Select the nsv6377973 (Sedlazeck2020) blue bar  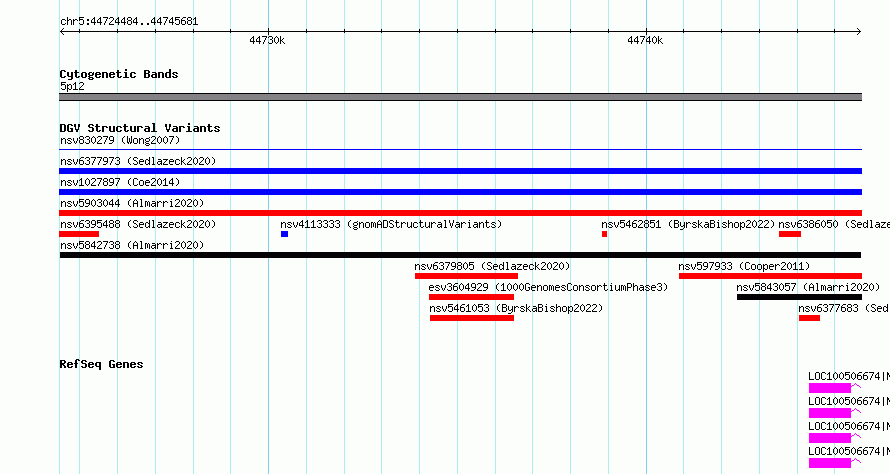[460, 171]
